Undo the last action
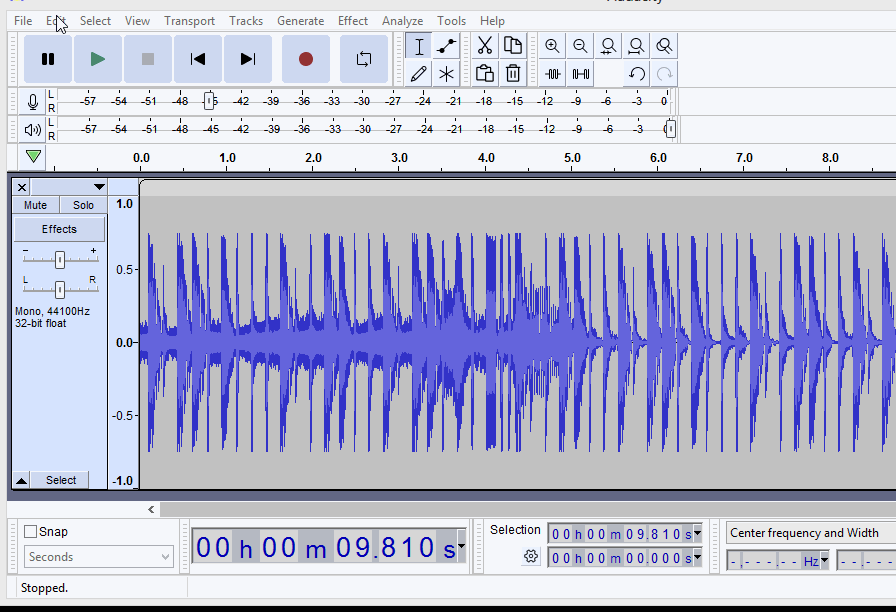896x612 pixels. [x=636, y=74]
